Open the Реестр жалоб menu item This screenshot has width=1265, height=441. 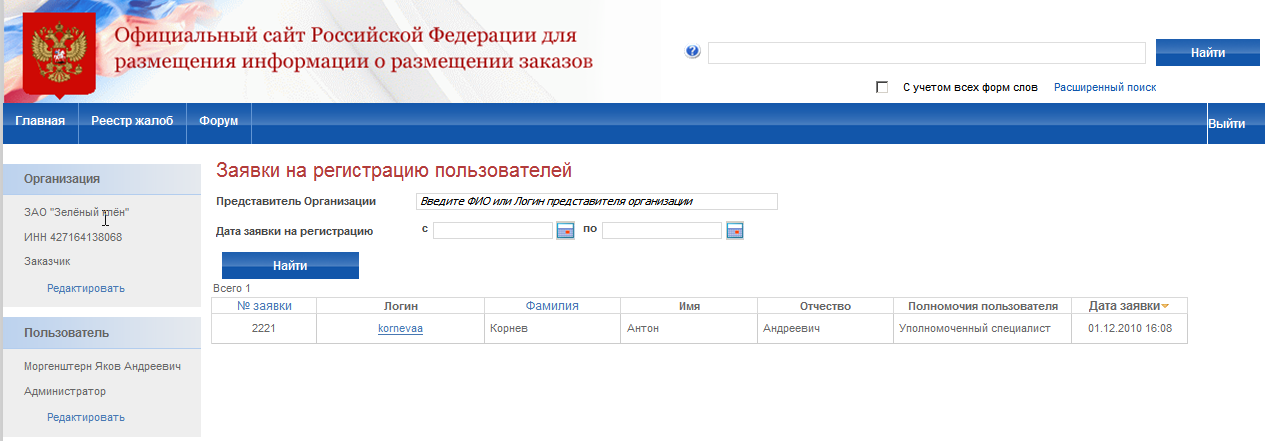click(x=132, y=122)
